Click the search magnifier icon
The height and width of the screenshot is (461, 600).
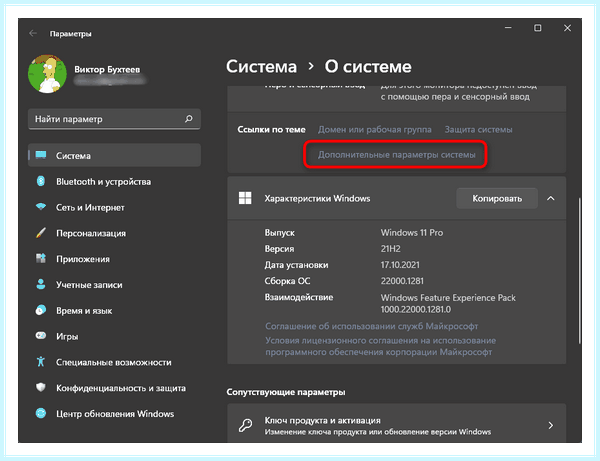pyautogui.click(x=189, y=119)
